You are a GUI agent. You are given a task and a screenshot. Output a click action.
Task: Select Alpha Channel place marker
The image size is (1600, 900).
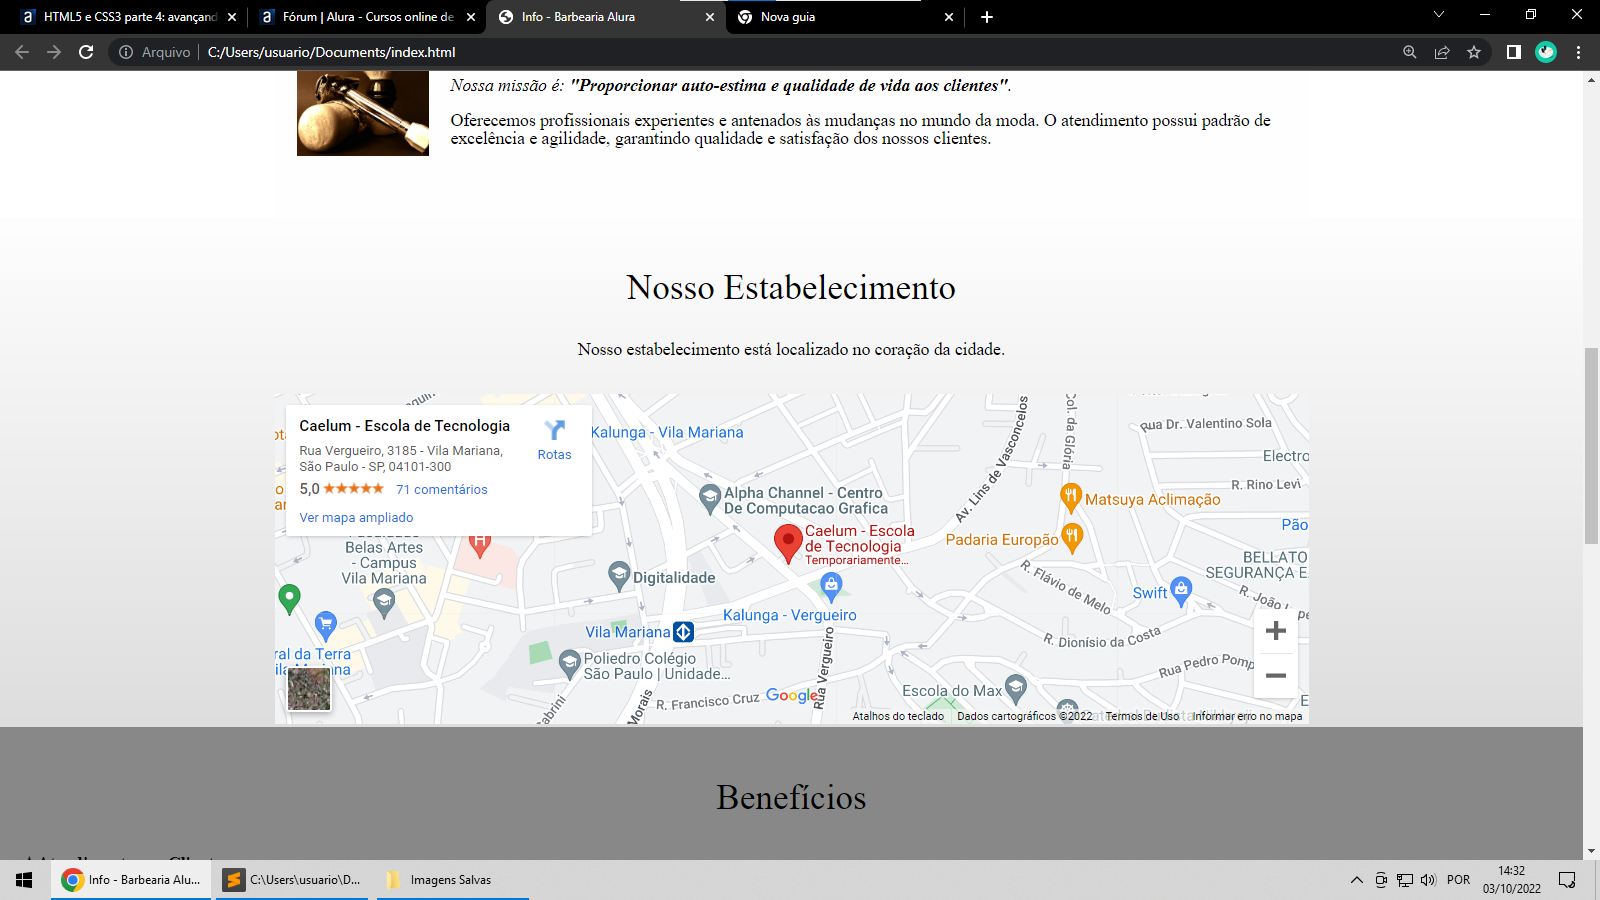pos(710,497)
